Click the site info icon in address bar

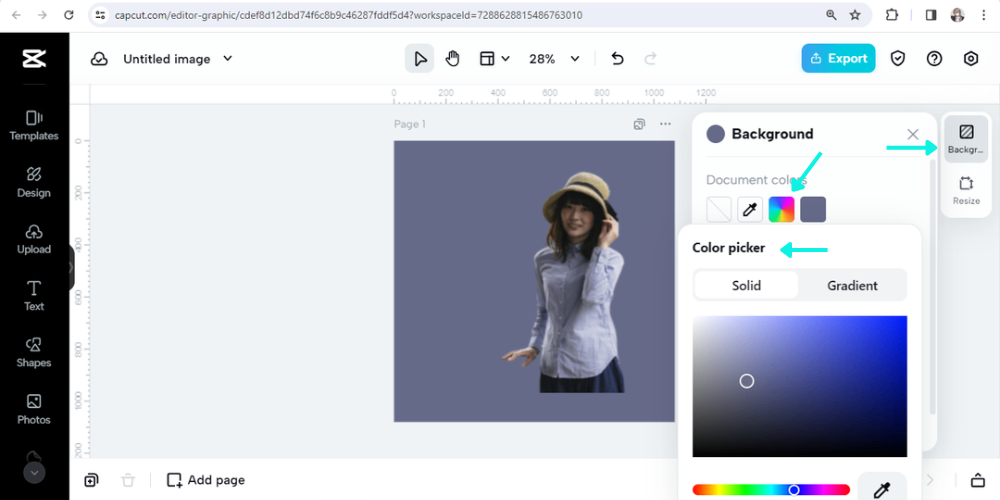pos(100,15)
